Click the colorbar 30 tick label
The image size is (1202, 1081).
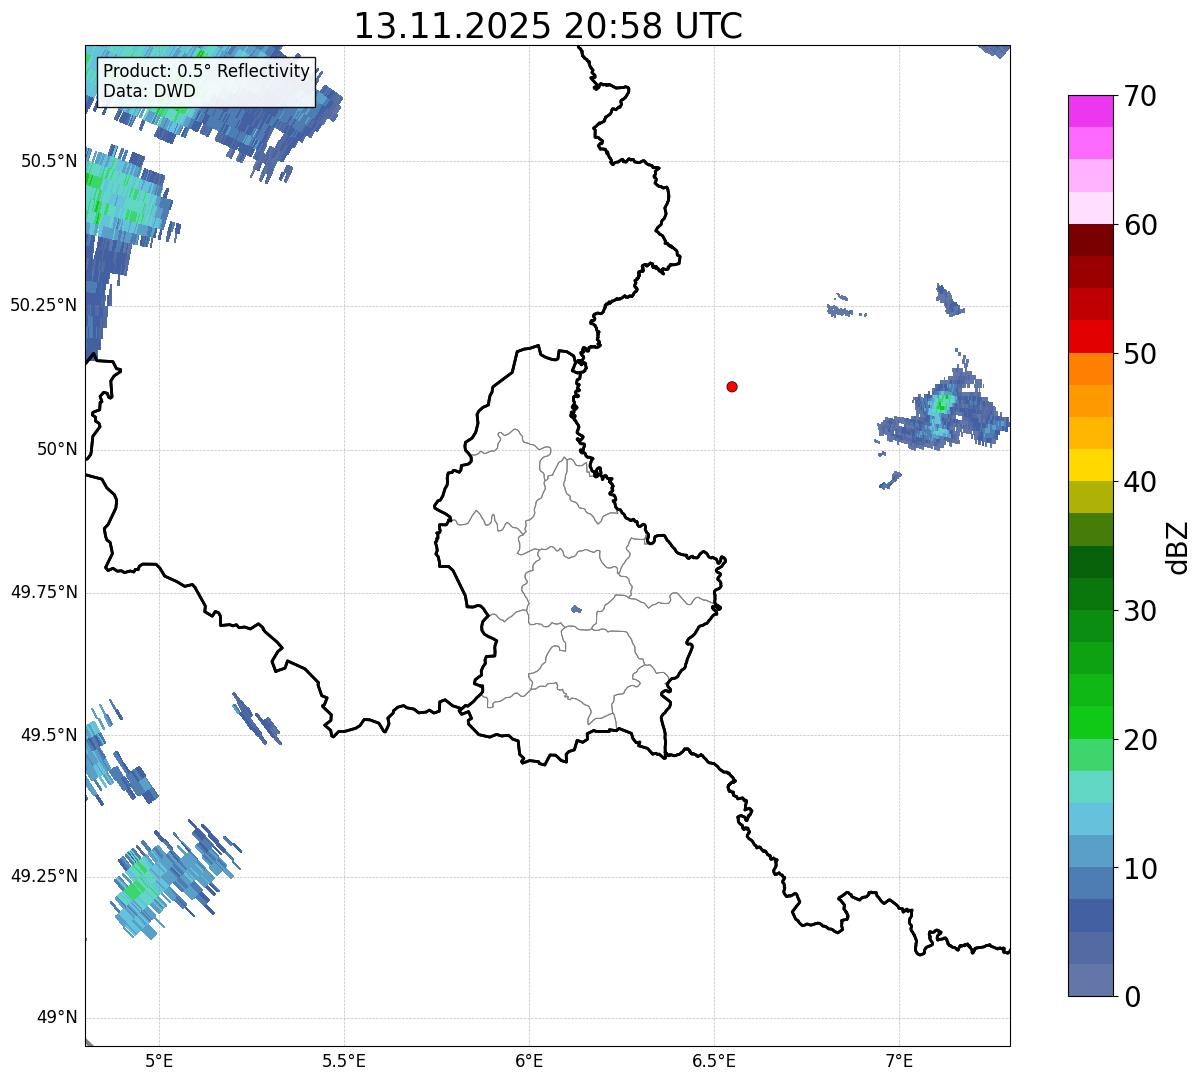click(1140, 611)
